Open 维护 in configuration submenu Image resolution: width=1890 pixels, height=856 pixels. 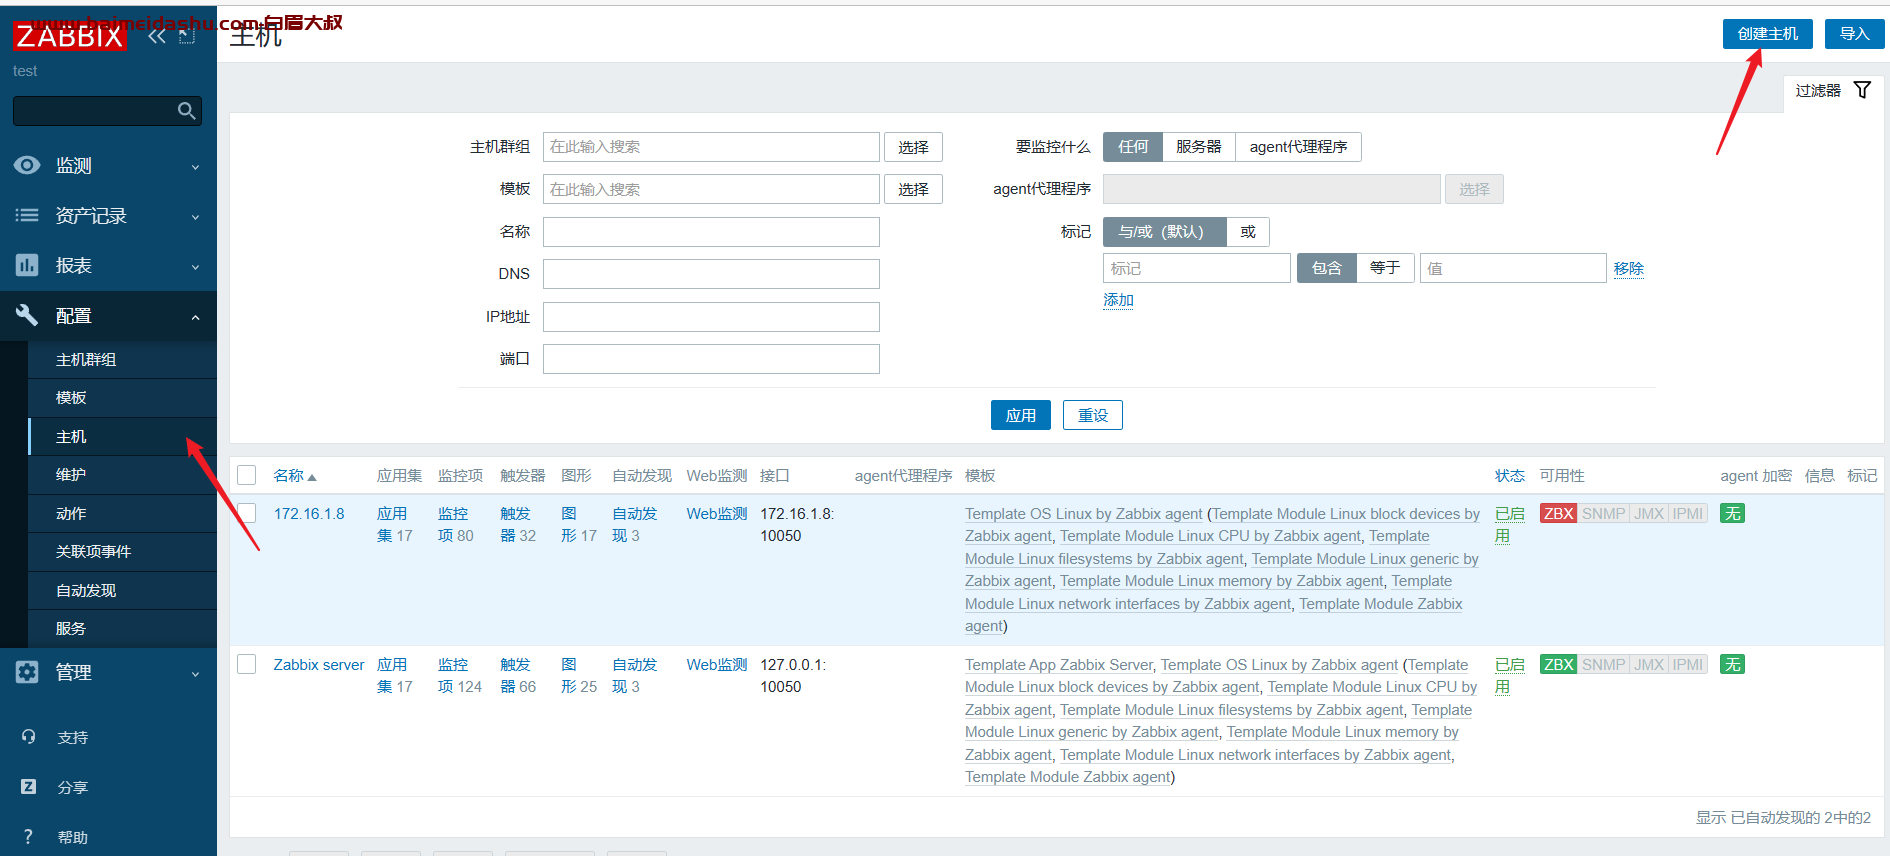122,475
